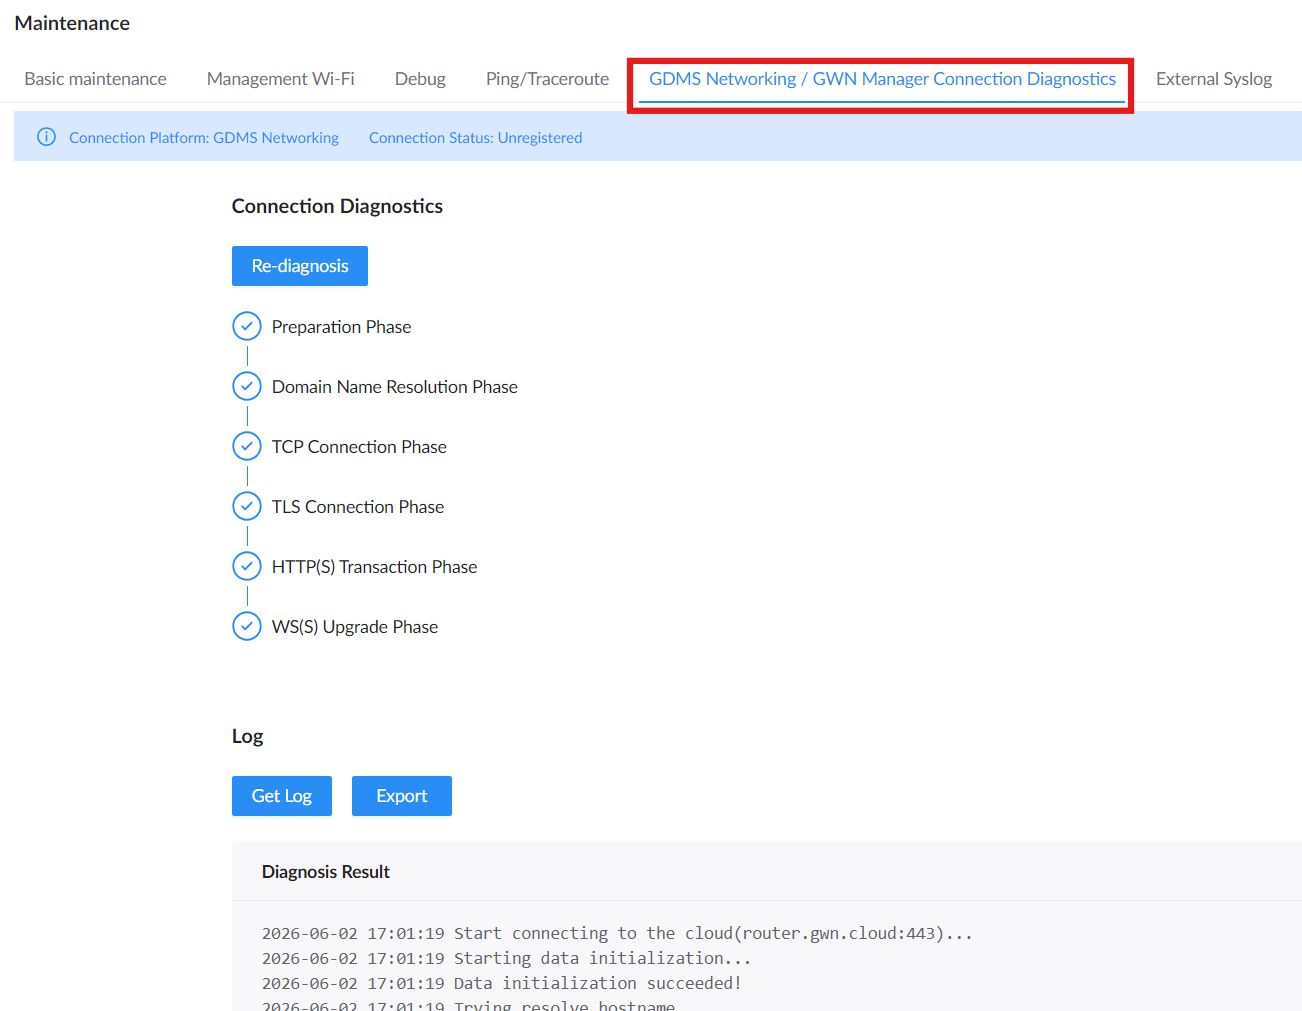Click log line 'Start connecting to the cloud'
The width and height of the screenshot is (1302, 1011).
click(617, 933)
